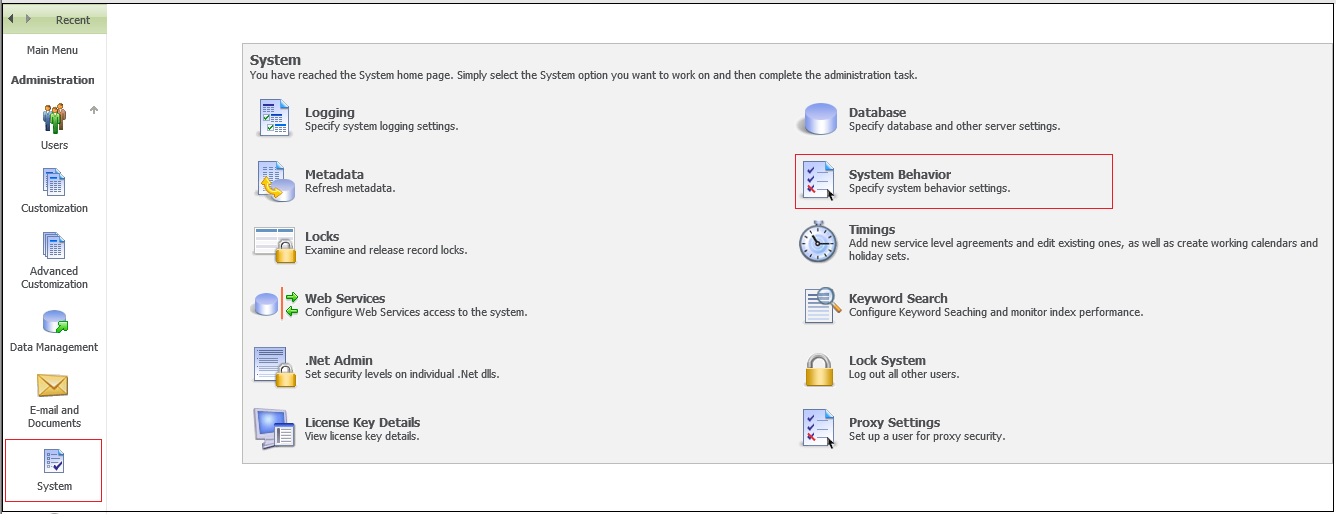Open the Lock System link
The image size is (1336, 528).
(x=887, y=361)
